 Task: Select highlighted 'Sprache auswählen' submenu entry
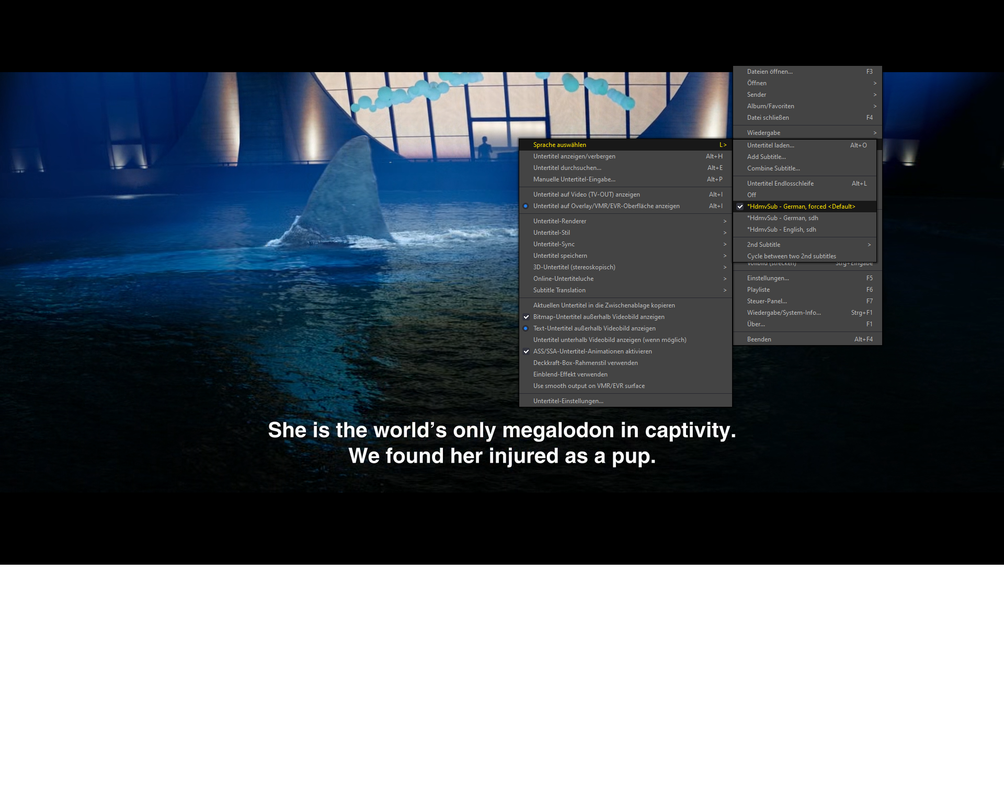(625, 145)
